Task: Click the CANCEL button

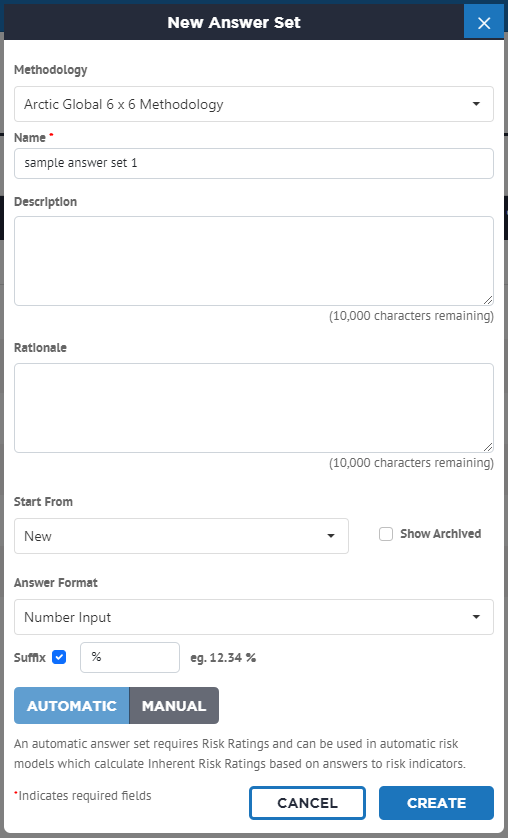Action: click(x=307, y=803)
